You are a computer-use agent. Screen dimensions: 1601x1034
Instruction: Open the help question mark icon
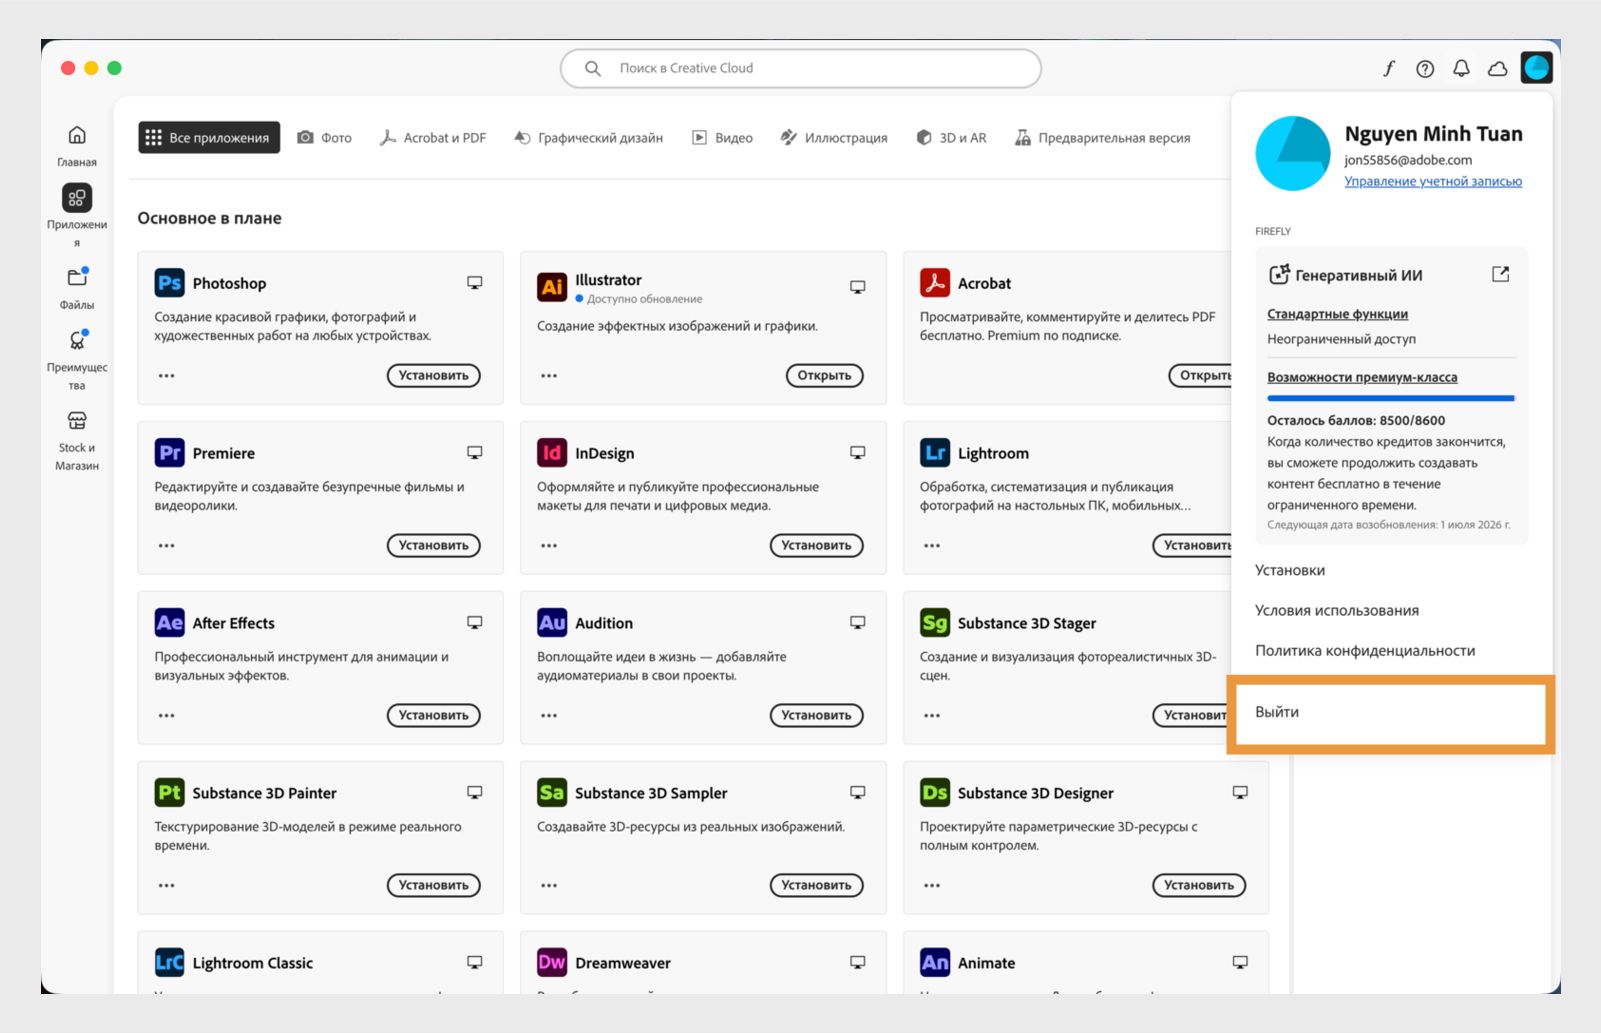(x=1425, y=68)
